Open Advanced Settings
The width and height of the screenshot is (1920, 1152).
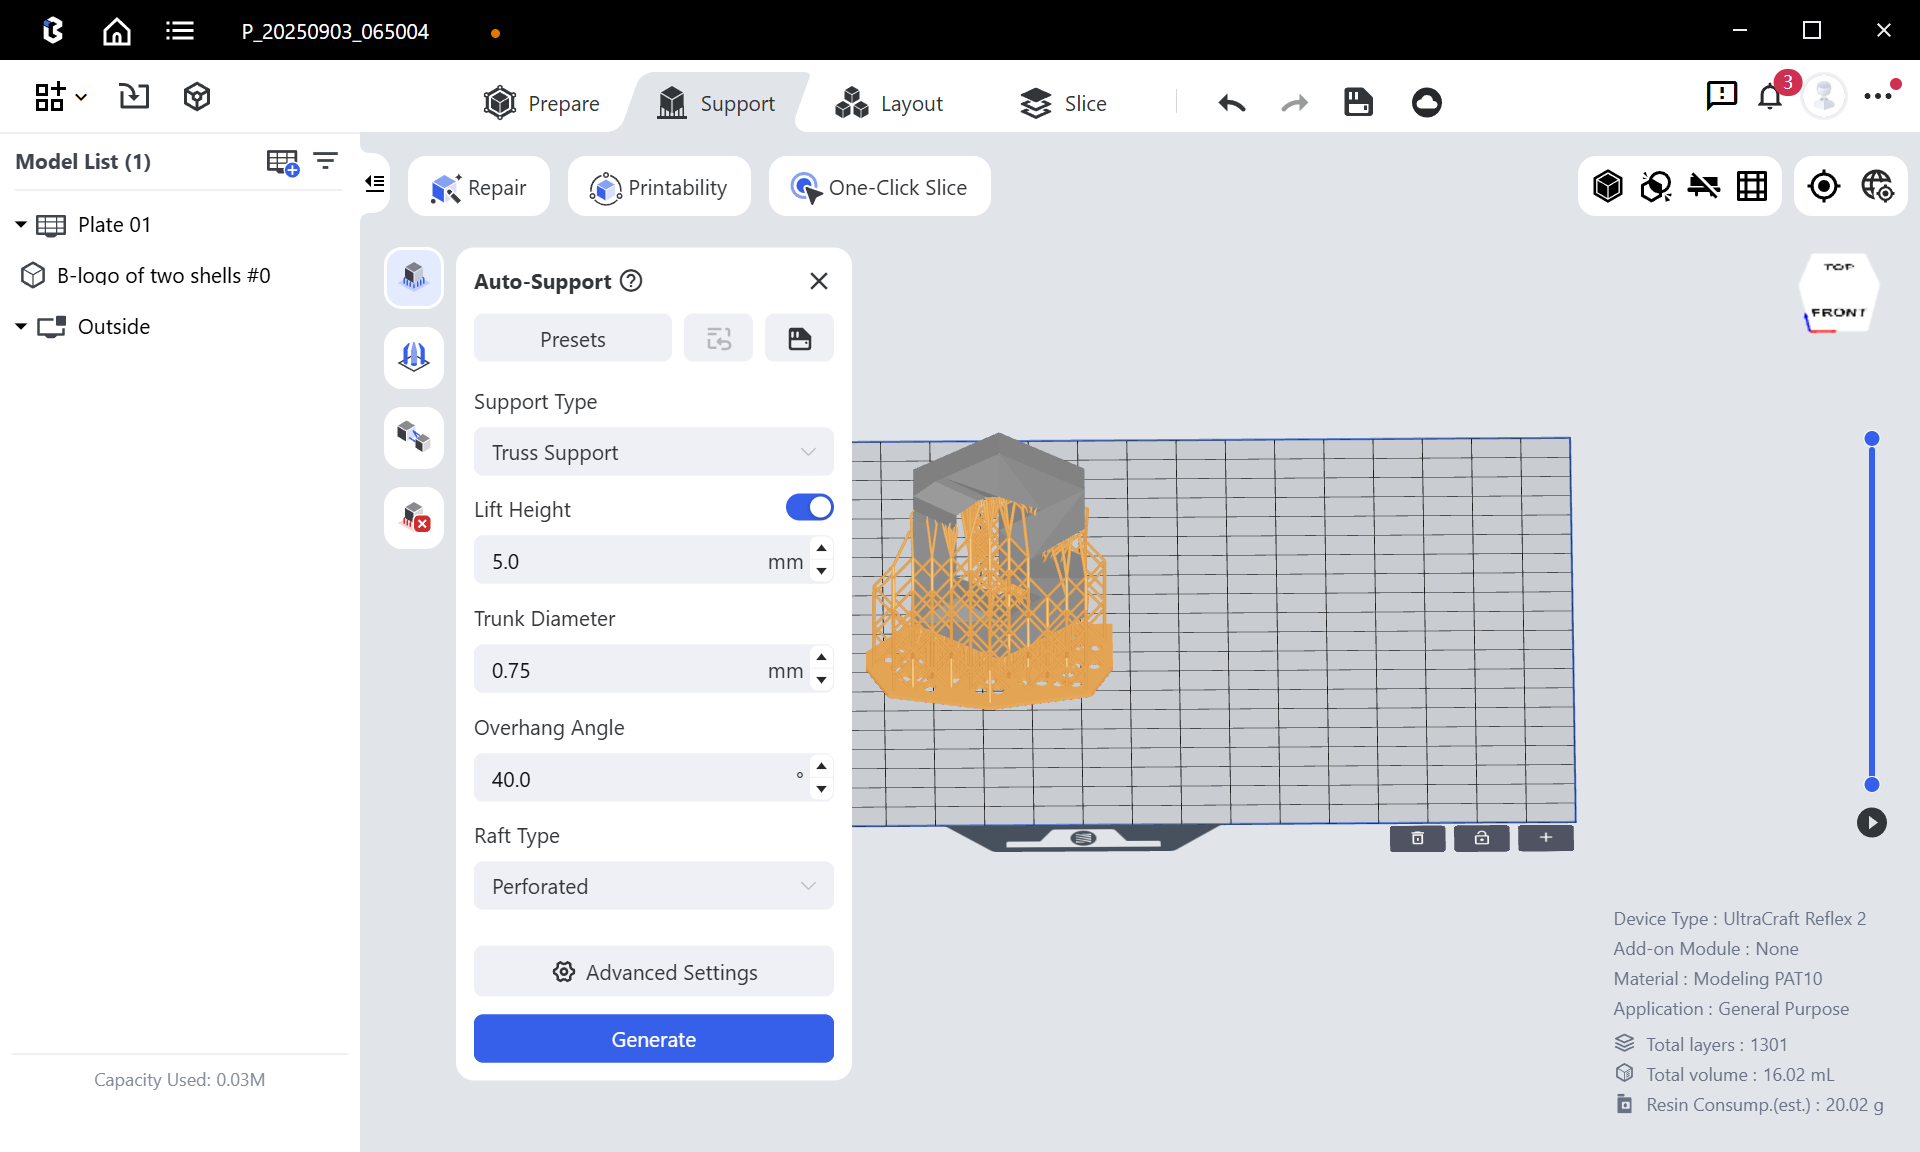click(653, 972)
